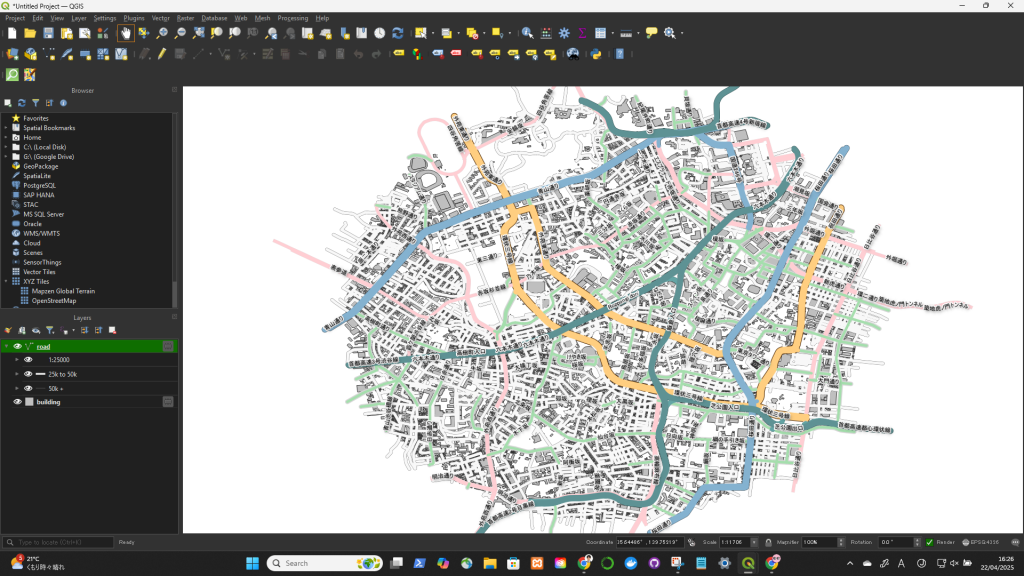
Task: Open the Processing menu
Action: [x=292, y=18]
